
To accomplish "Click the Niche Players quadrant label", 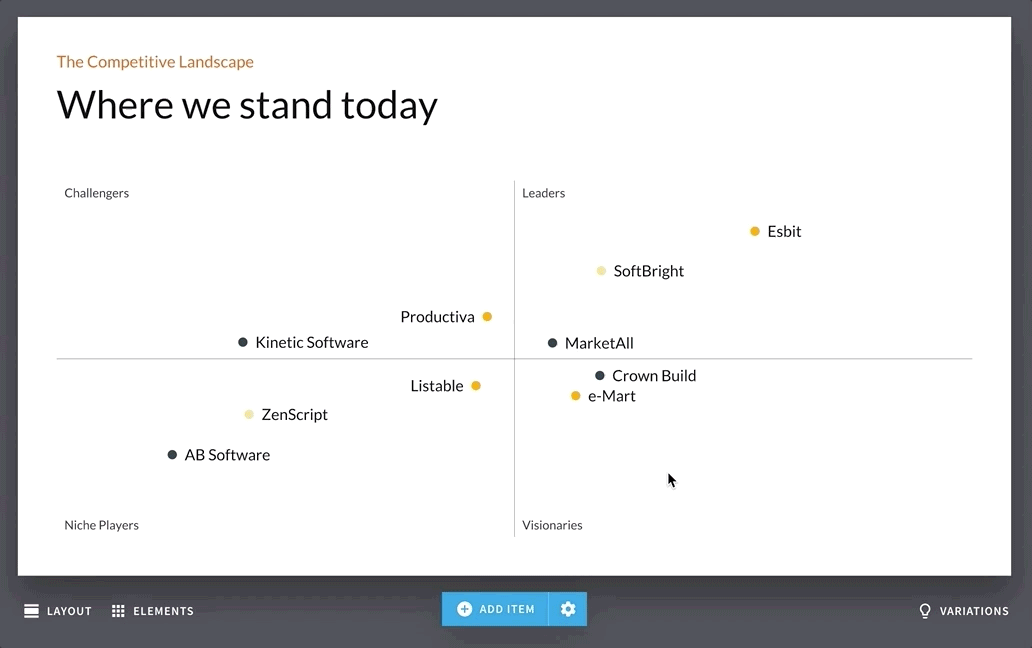I will [x=101, y=525].
